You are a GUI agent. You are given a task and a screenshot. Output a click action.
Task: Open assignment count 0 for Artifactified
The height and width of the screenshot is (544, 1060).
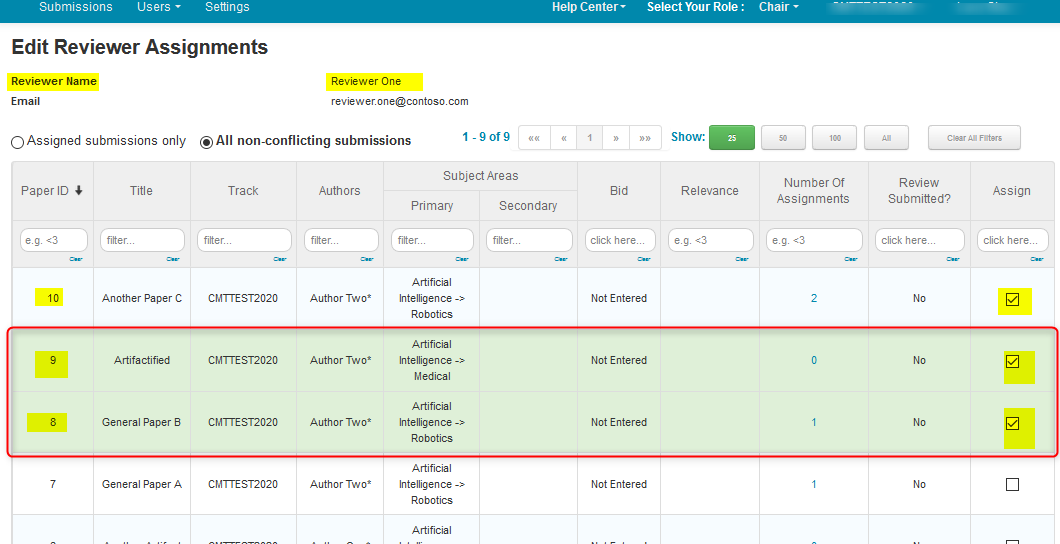(814, 360)
